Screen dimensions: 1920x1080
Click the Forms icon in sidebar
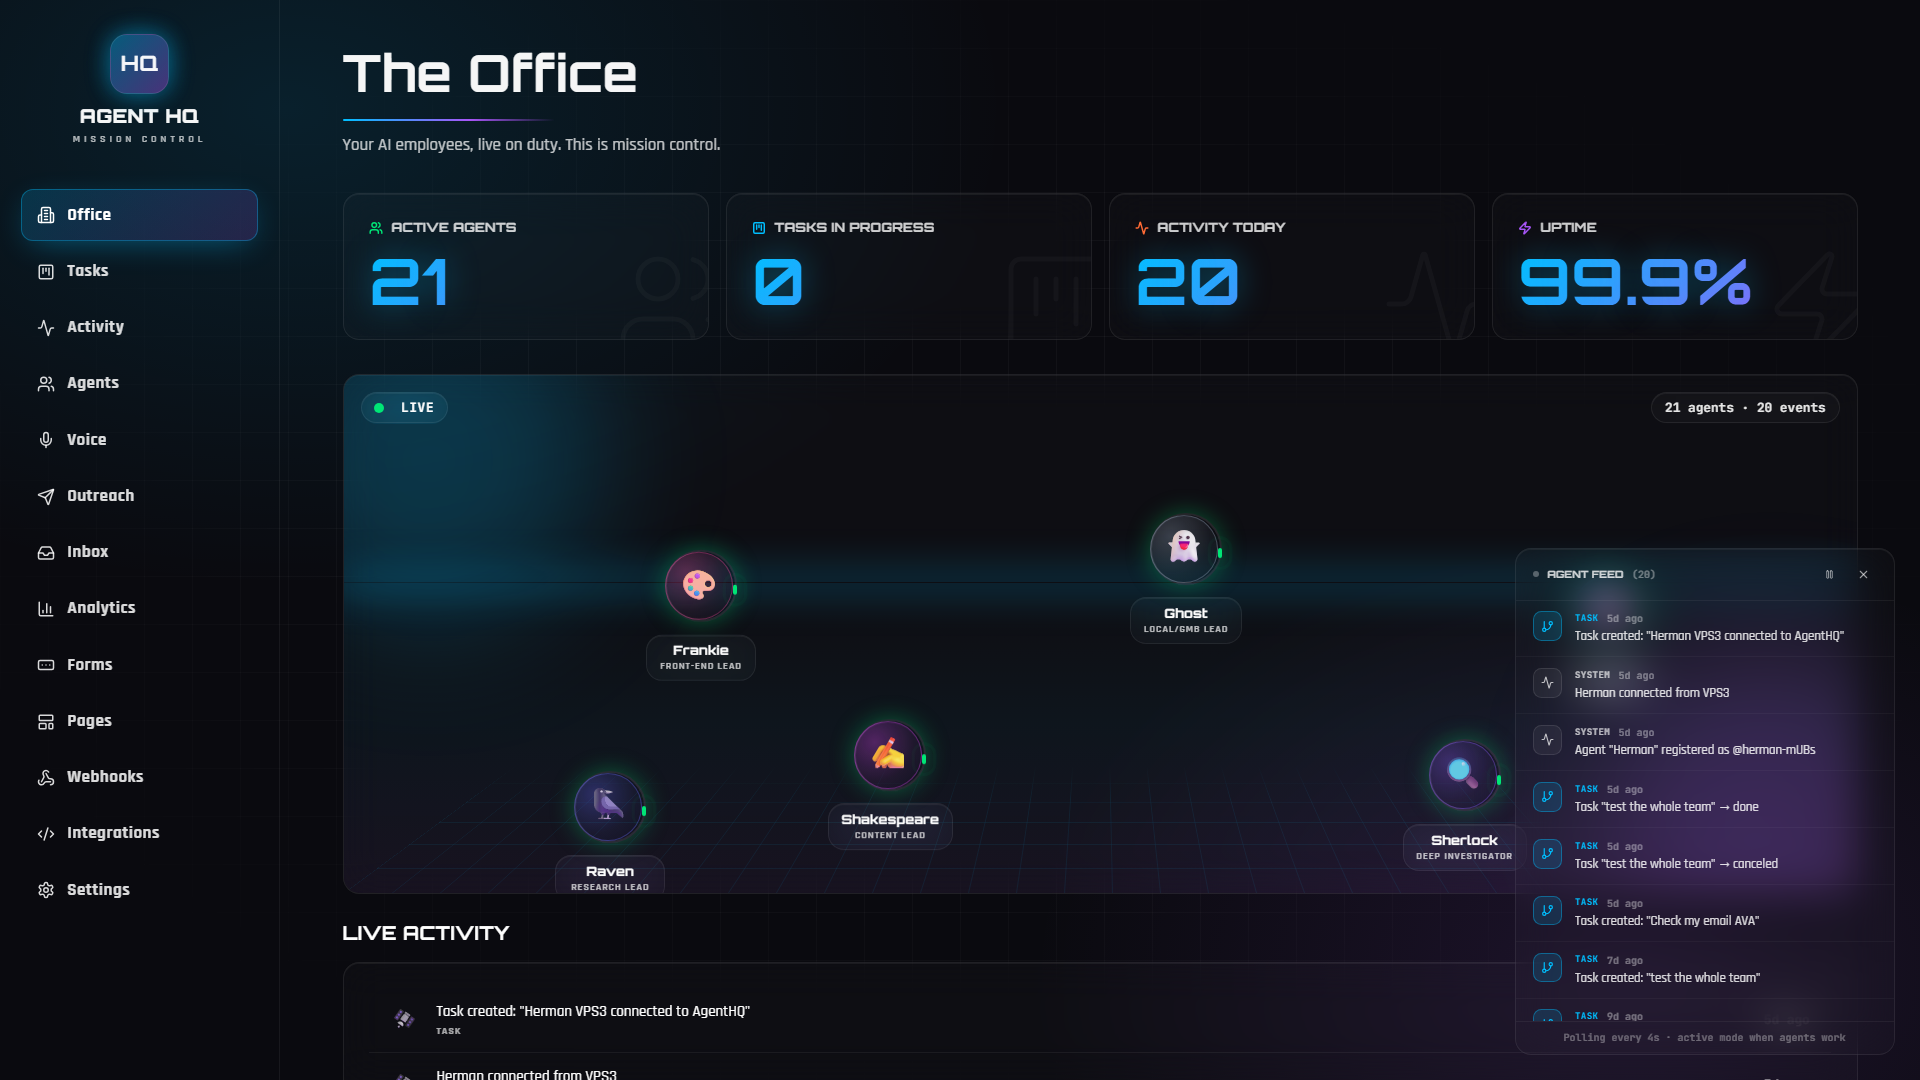(46, 665)
